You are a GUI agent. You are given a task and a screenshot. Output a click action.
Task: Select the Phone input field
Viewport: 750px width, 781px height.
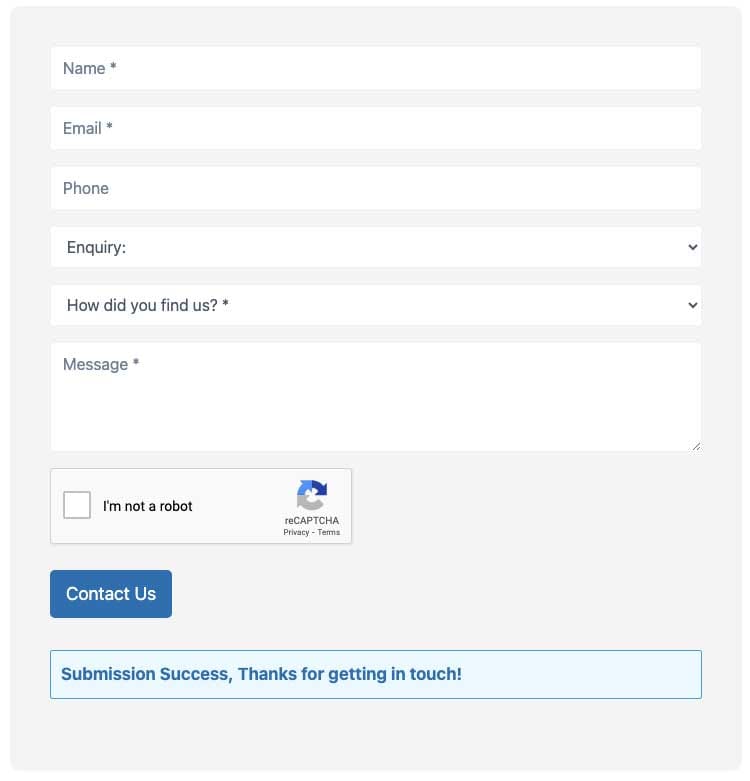tap(375, 188)
